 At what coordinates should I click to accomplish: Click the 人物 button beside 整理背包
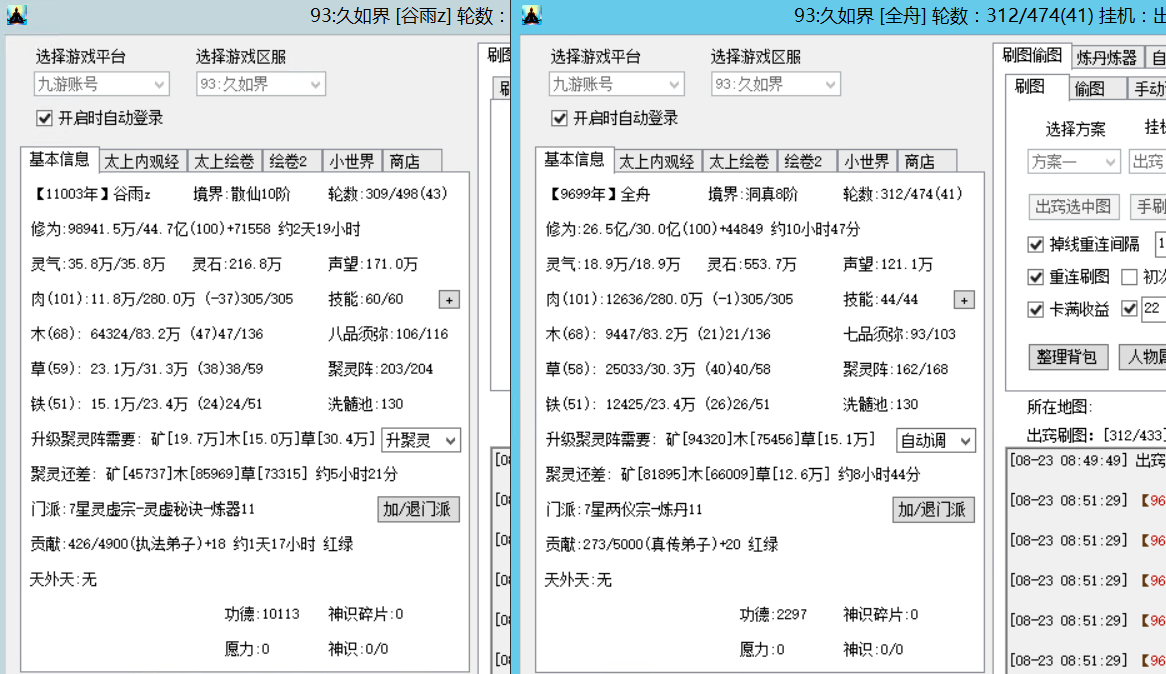coord(1144,357)
